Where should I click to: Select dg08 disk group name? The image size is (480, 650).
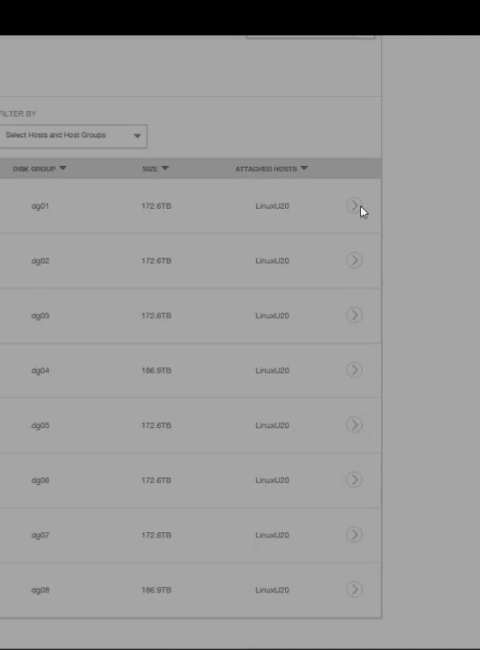pos(40,590)
